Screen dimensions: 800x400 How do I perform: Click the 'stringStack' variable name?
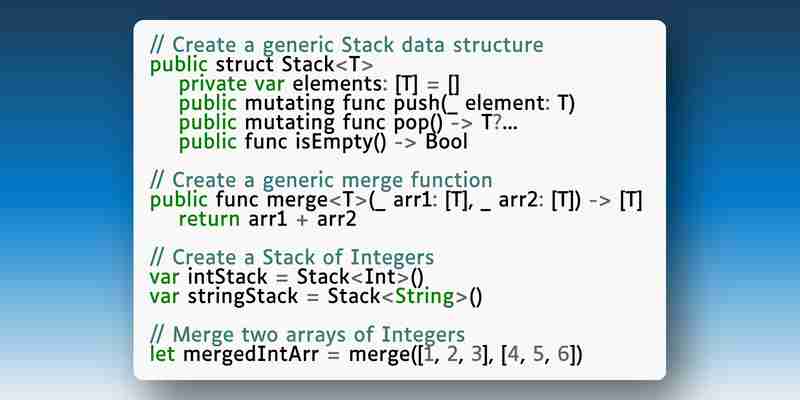click(x=243, y=296)
